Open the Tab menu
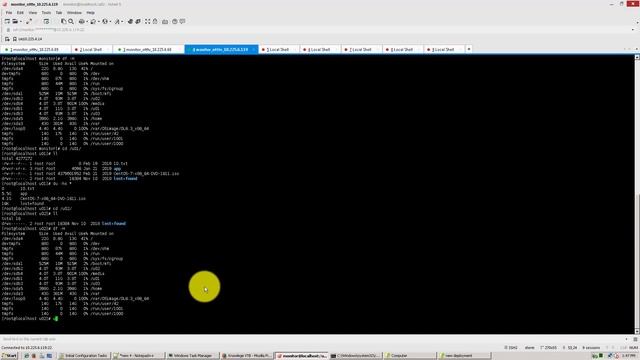The image size is (640, 360). (59, 13)
